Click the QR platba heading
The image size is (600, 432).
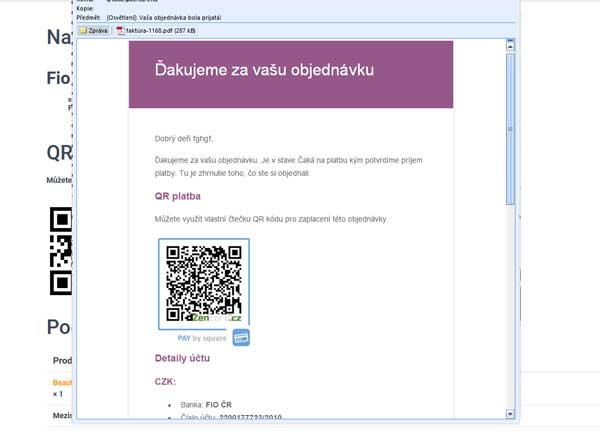coord(178,196)
